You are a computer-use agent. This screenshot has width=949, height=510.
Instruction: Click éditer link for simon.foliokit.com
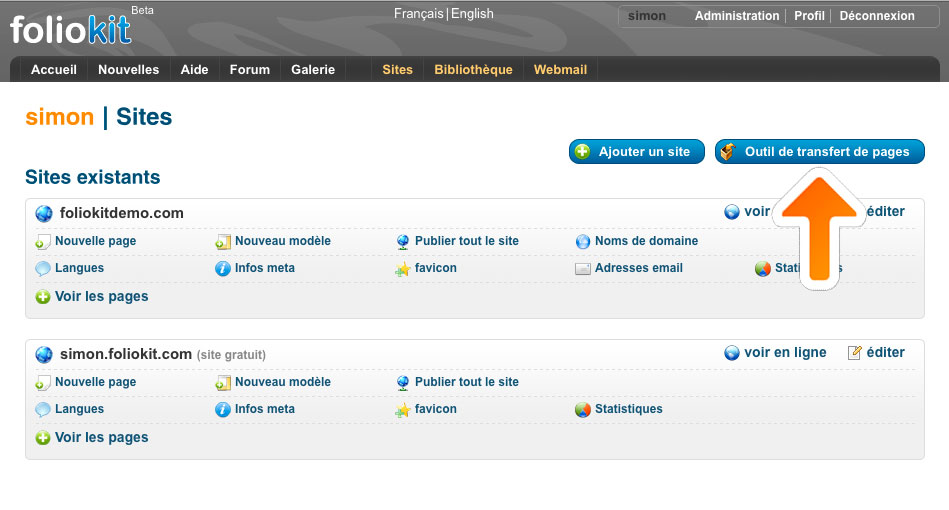pyautogui.click(x=885, y=353)
